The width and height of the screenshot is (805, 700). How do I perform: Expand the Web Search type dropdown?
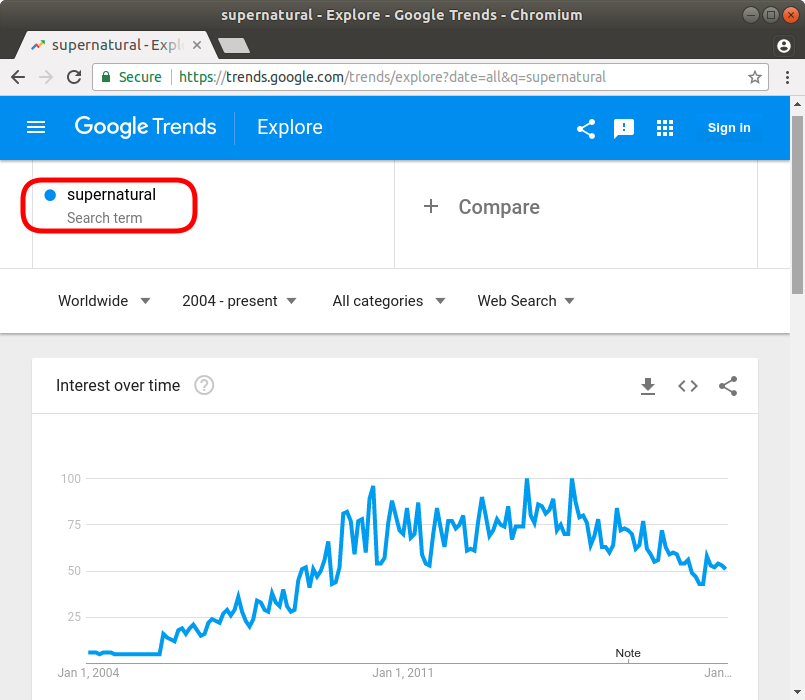[x=525, y=301]
